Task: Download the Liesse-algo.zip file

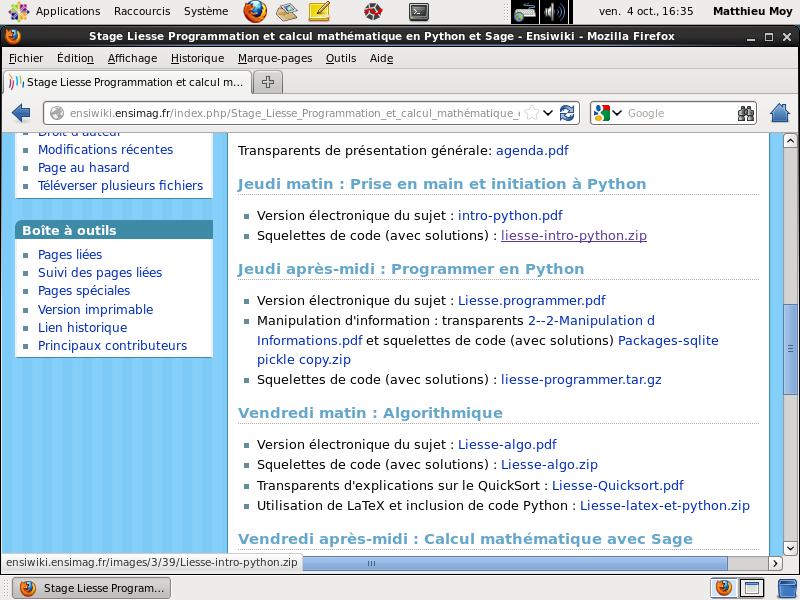Action: click(549, 464)
